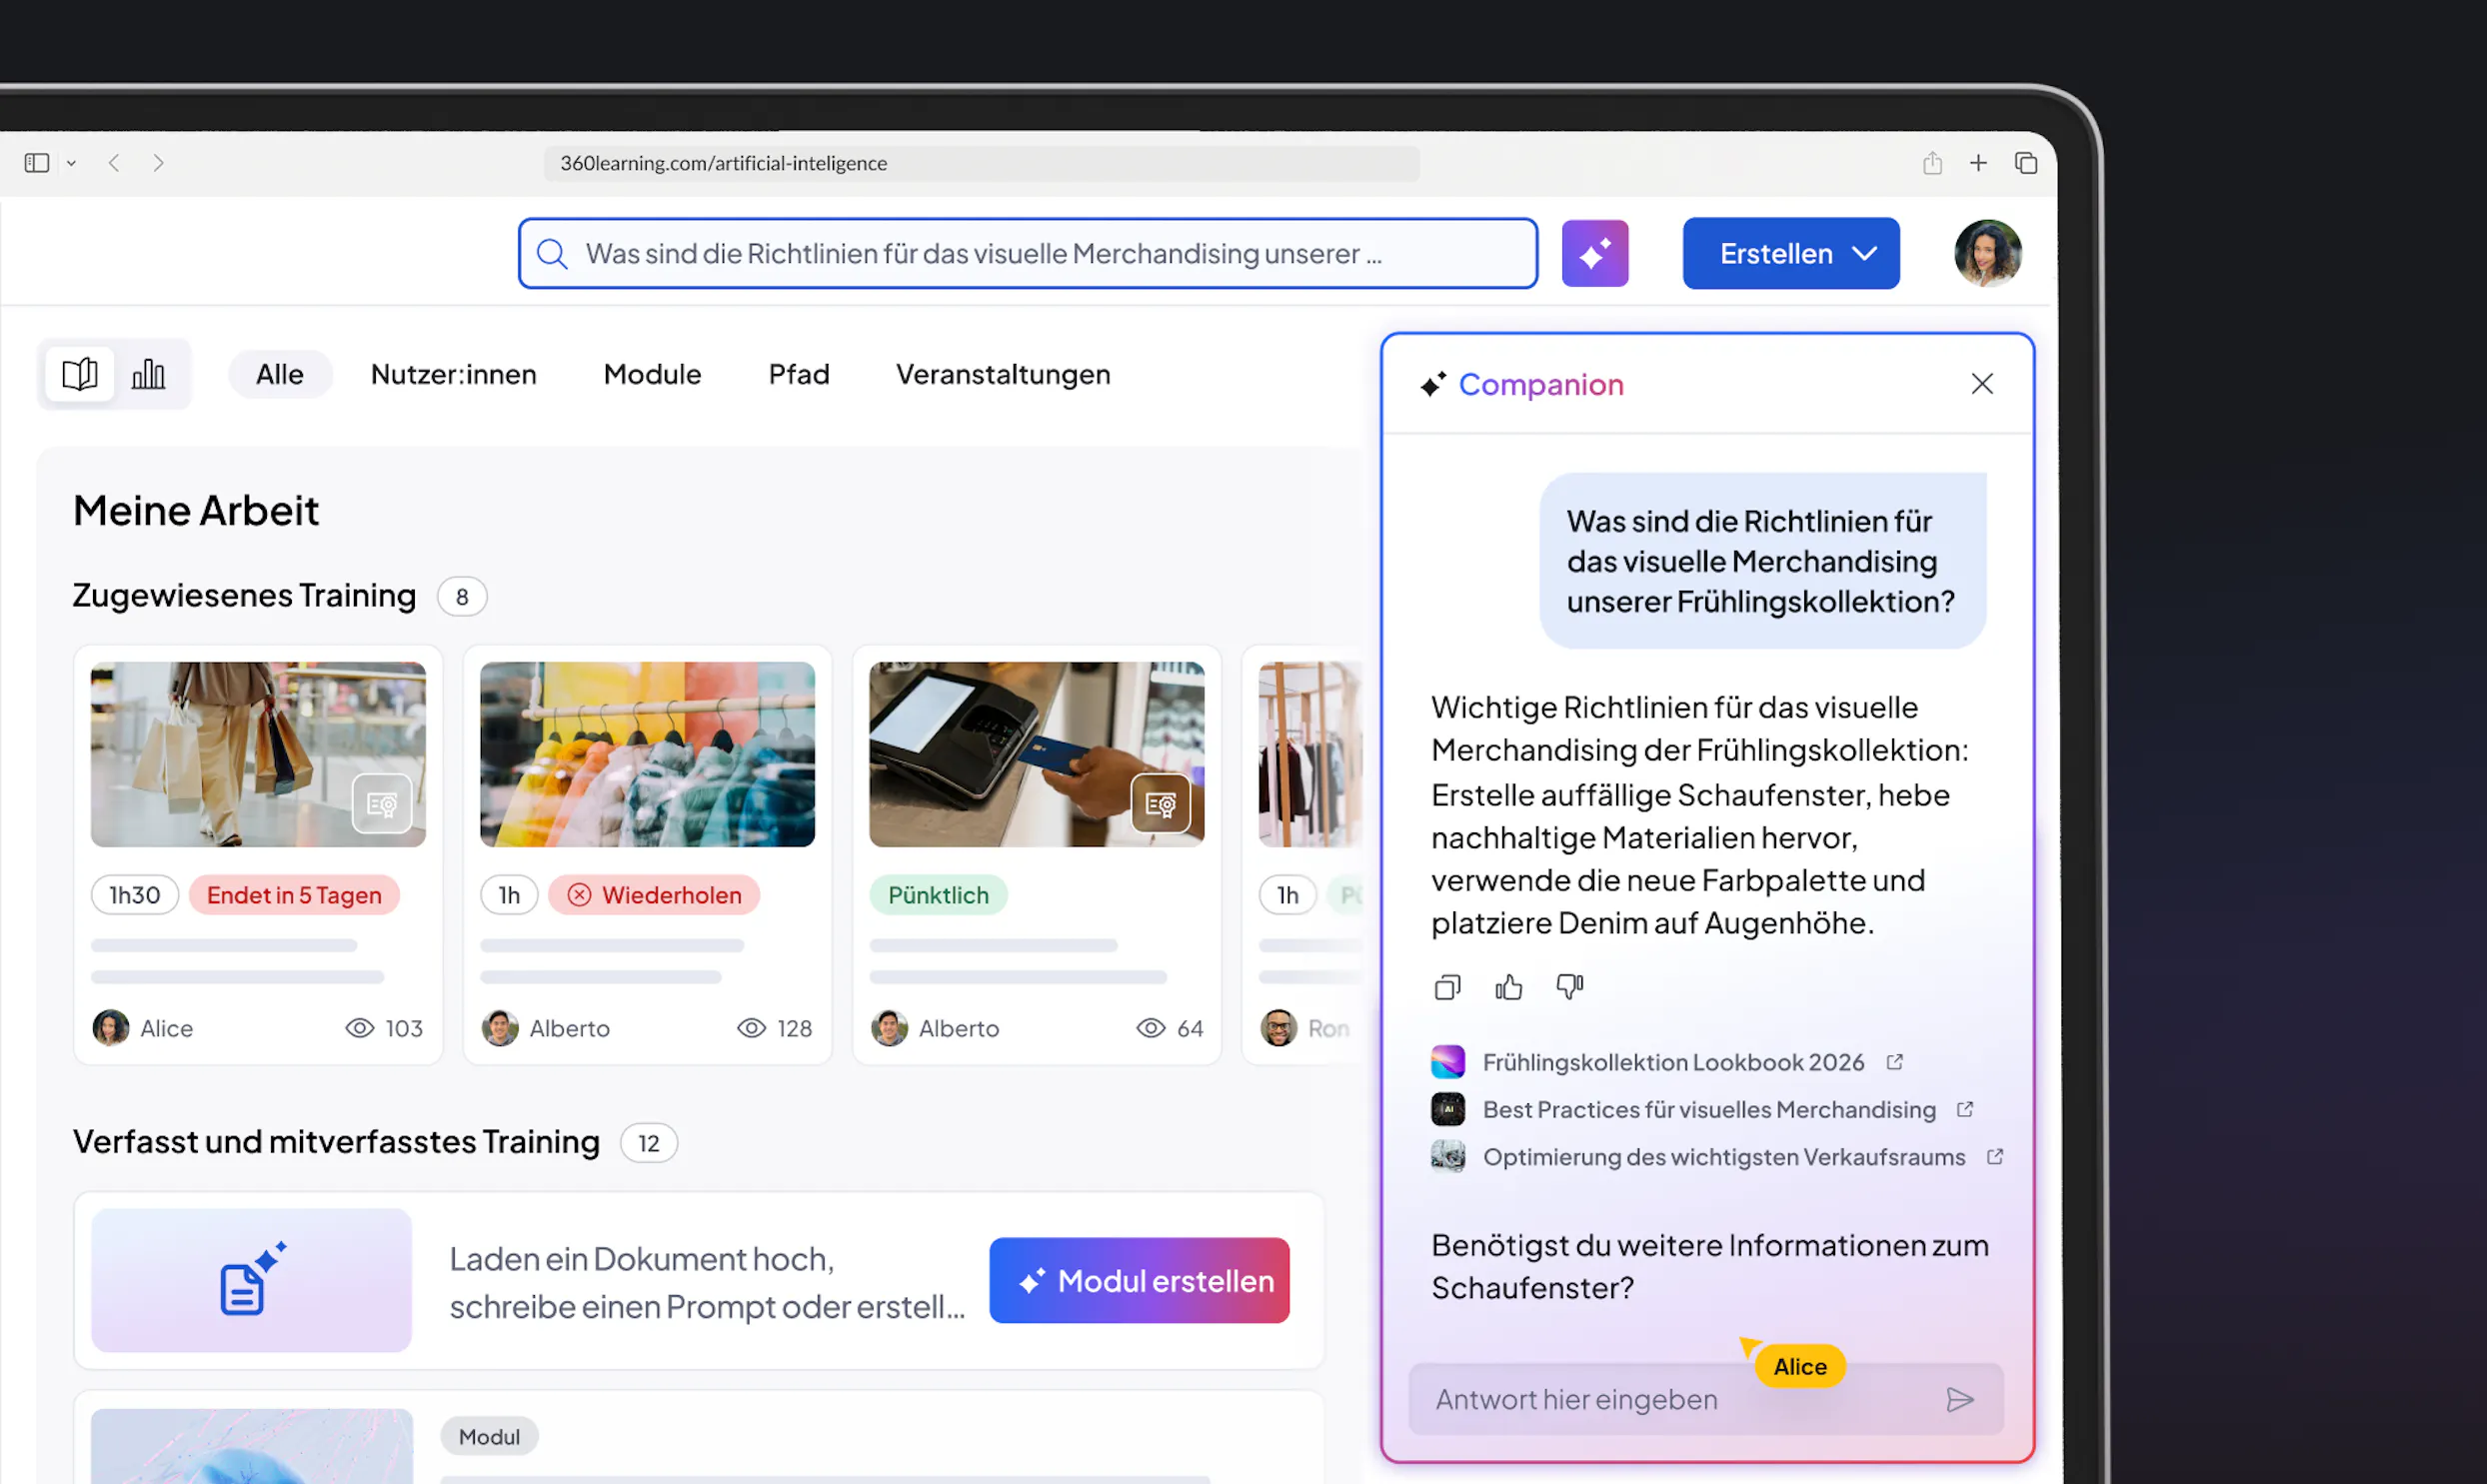The height and width of the screenshot is (1484, 2487).
Task: Open a new browser tab with plus icon
Action: (x=1978, y=163)
